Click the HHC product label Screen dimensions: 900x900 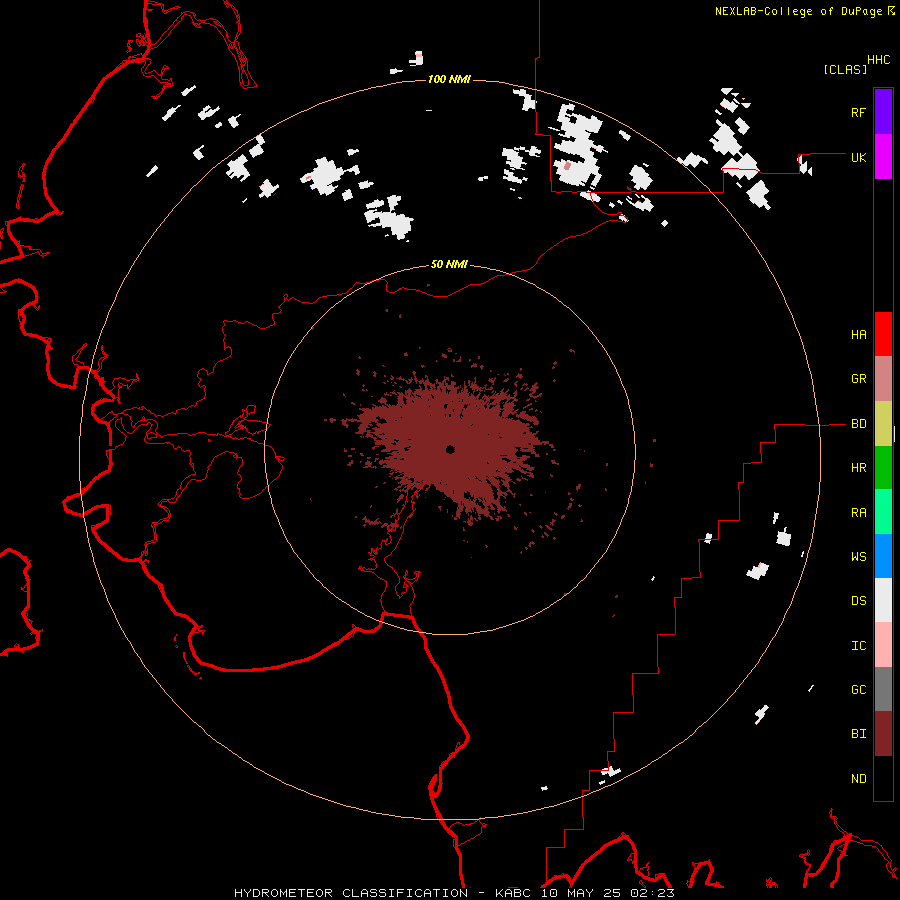[878, 60]
